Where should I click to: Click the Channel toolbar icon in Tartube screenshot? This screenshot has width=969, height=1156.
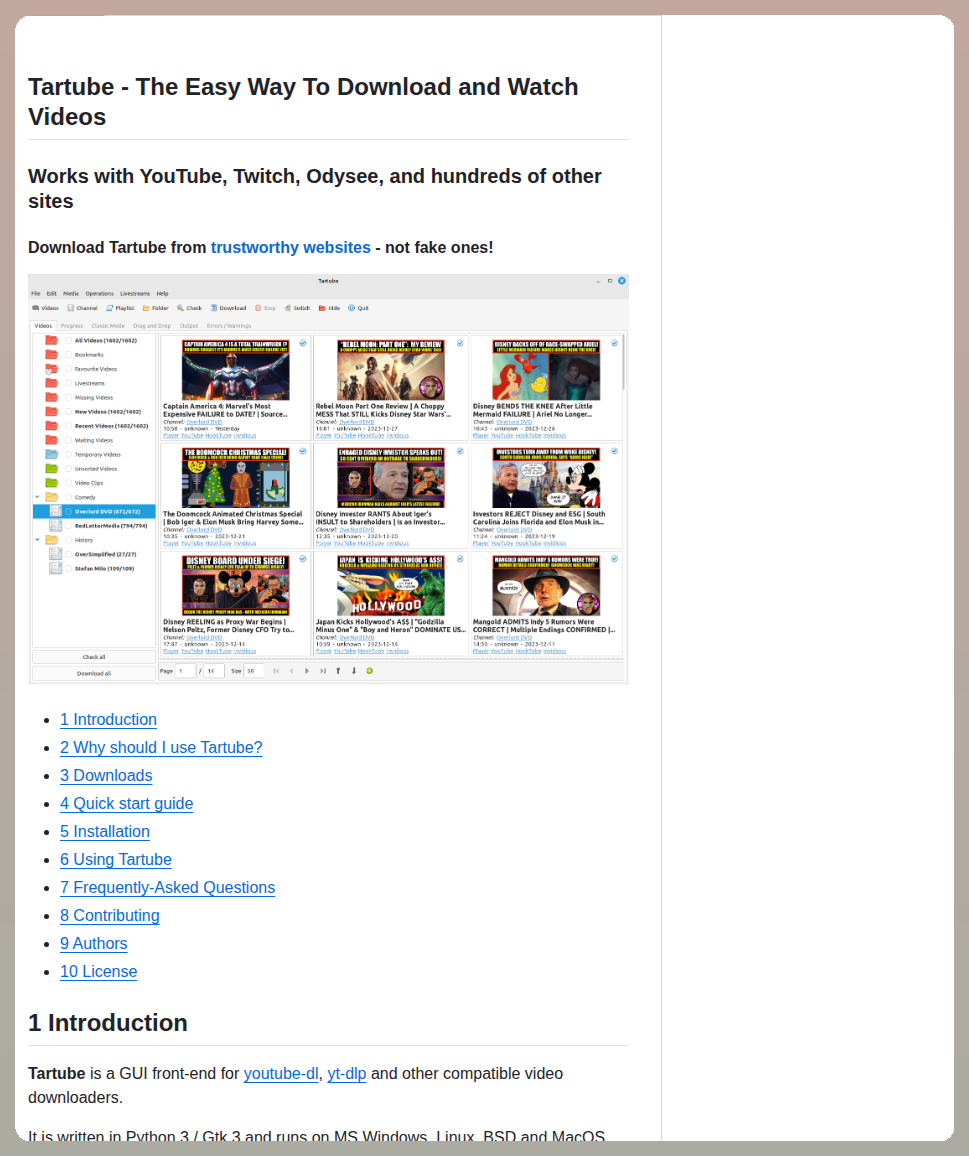point(71,308)
